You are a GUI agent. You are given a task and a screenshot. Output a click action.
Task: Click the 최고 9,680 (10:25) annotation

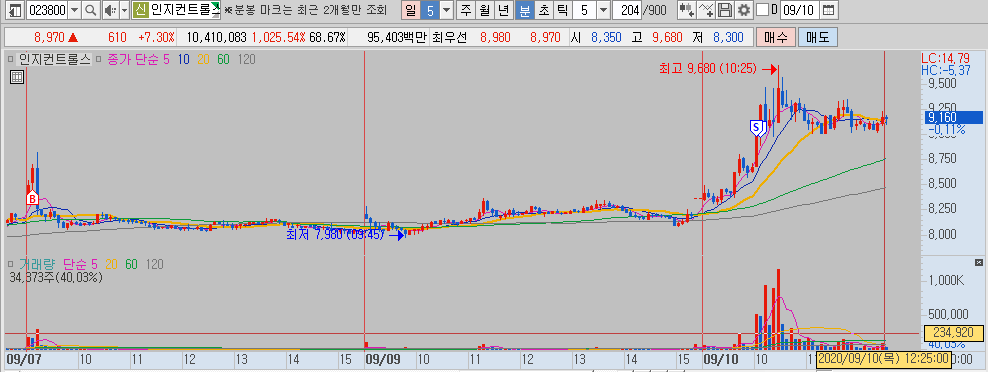pos(708,69)
